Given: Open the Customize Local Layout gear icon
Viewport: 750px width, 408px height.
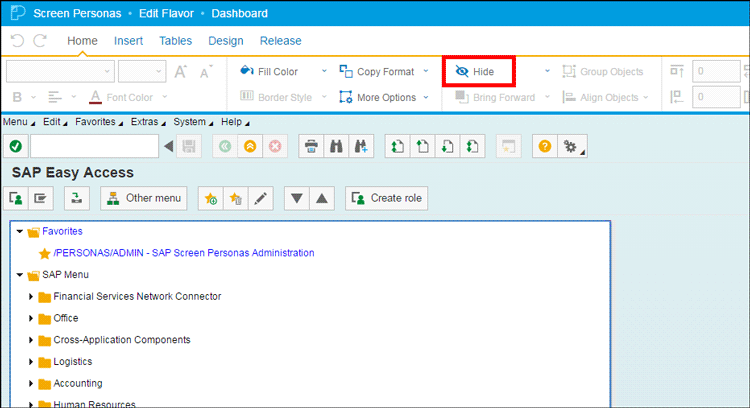Looking at the screenshot, I should click(573, 146).
